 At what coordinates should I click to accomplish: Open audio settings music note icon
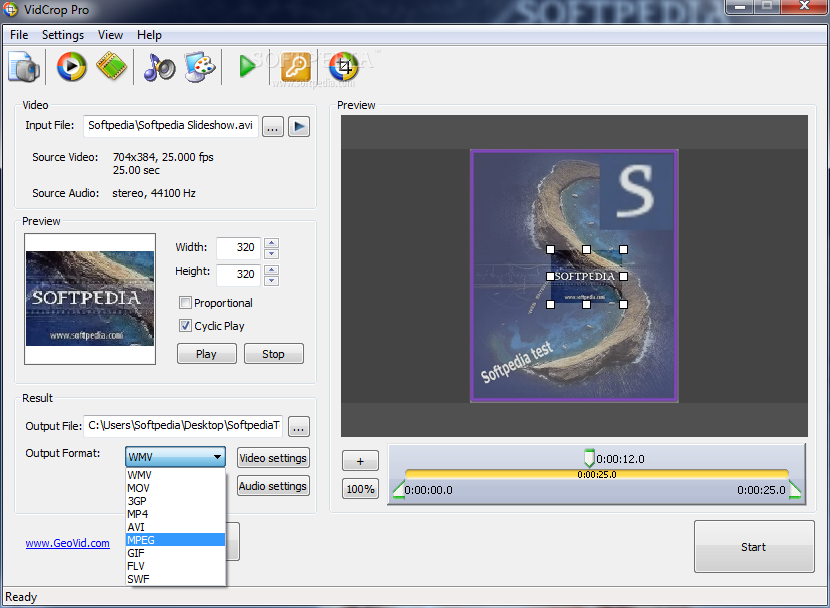pyautogui.click(x=159, y=67)
